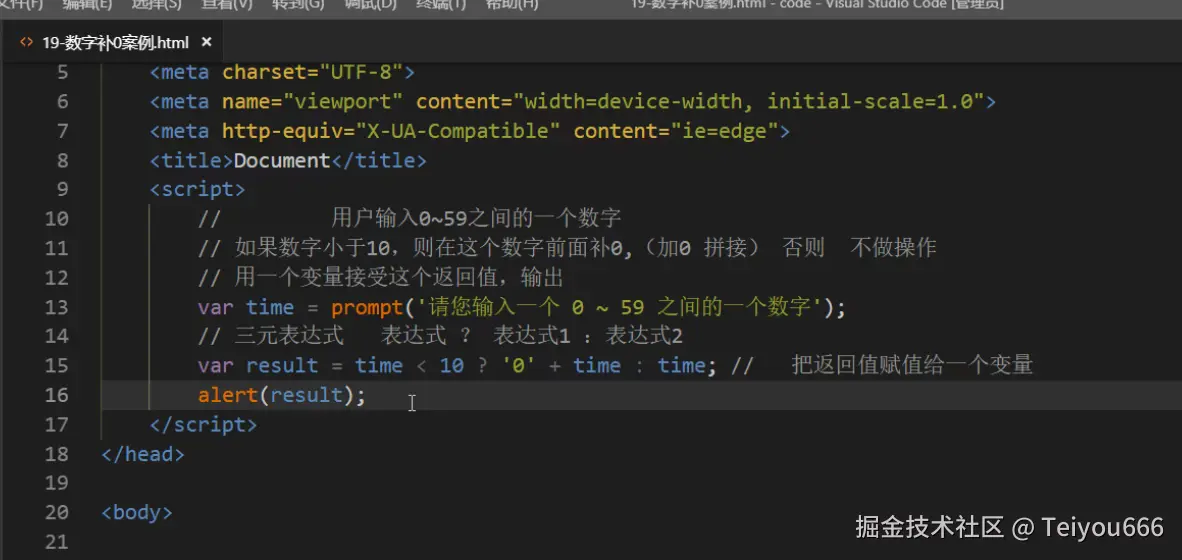Screen dimensions: 1182x560
Task: Click the closing </head> tag
Action: (142, 454)
